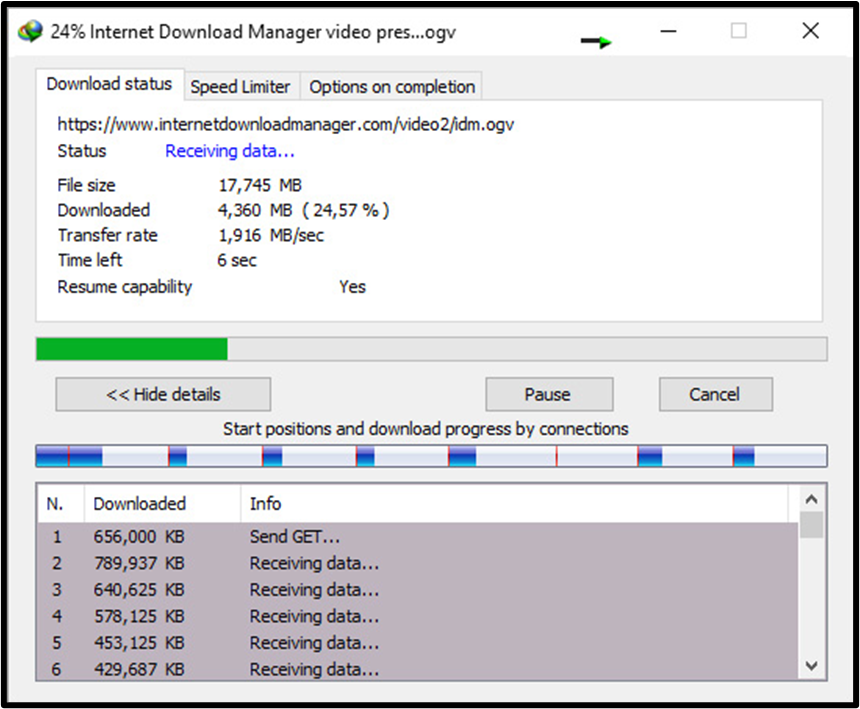Click the downloaded value 4,360 MB
Image resolution: width=860 pixels, height=709 pixels.
coord(255,210)
